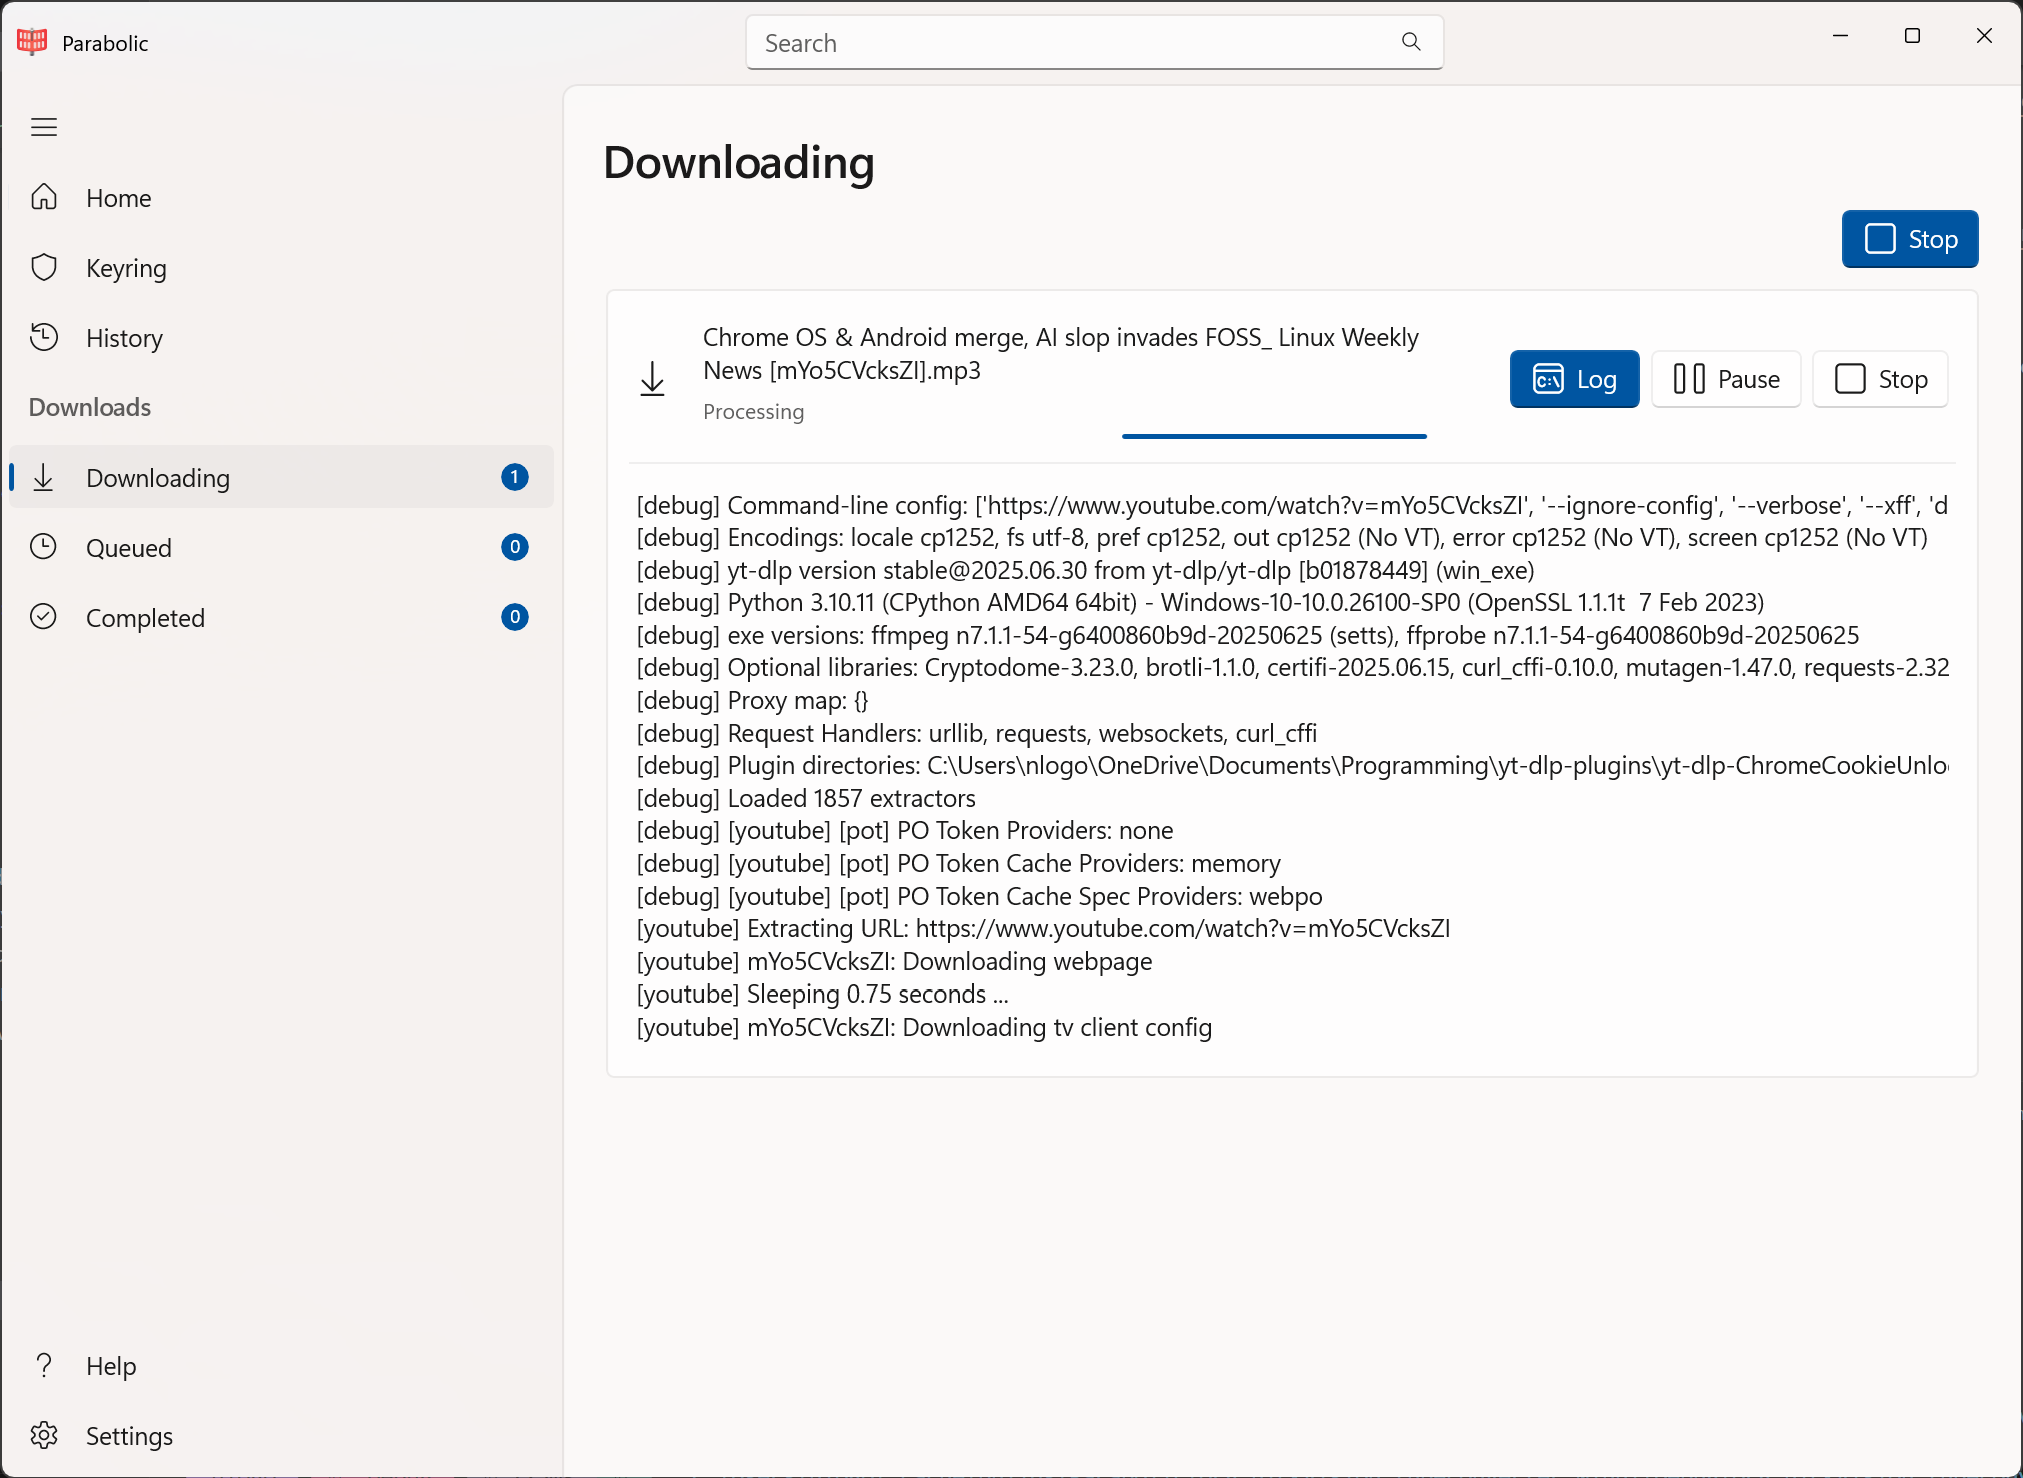Stop the Linux Weekly News download
The height and width of the screenshot is (1478, 2023).
(x=1880, y=379)
